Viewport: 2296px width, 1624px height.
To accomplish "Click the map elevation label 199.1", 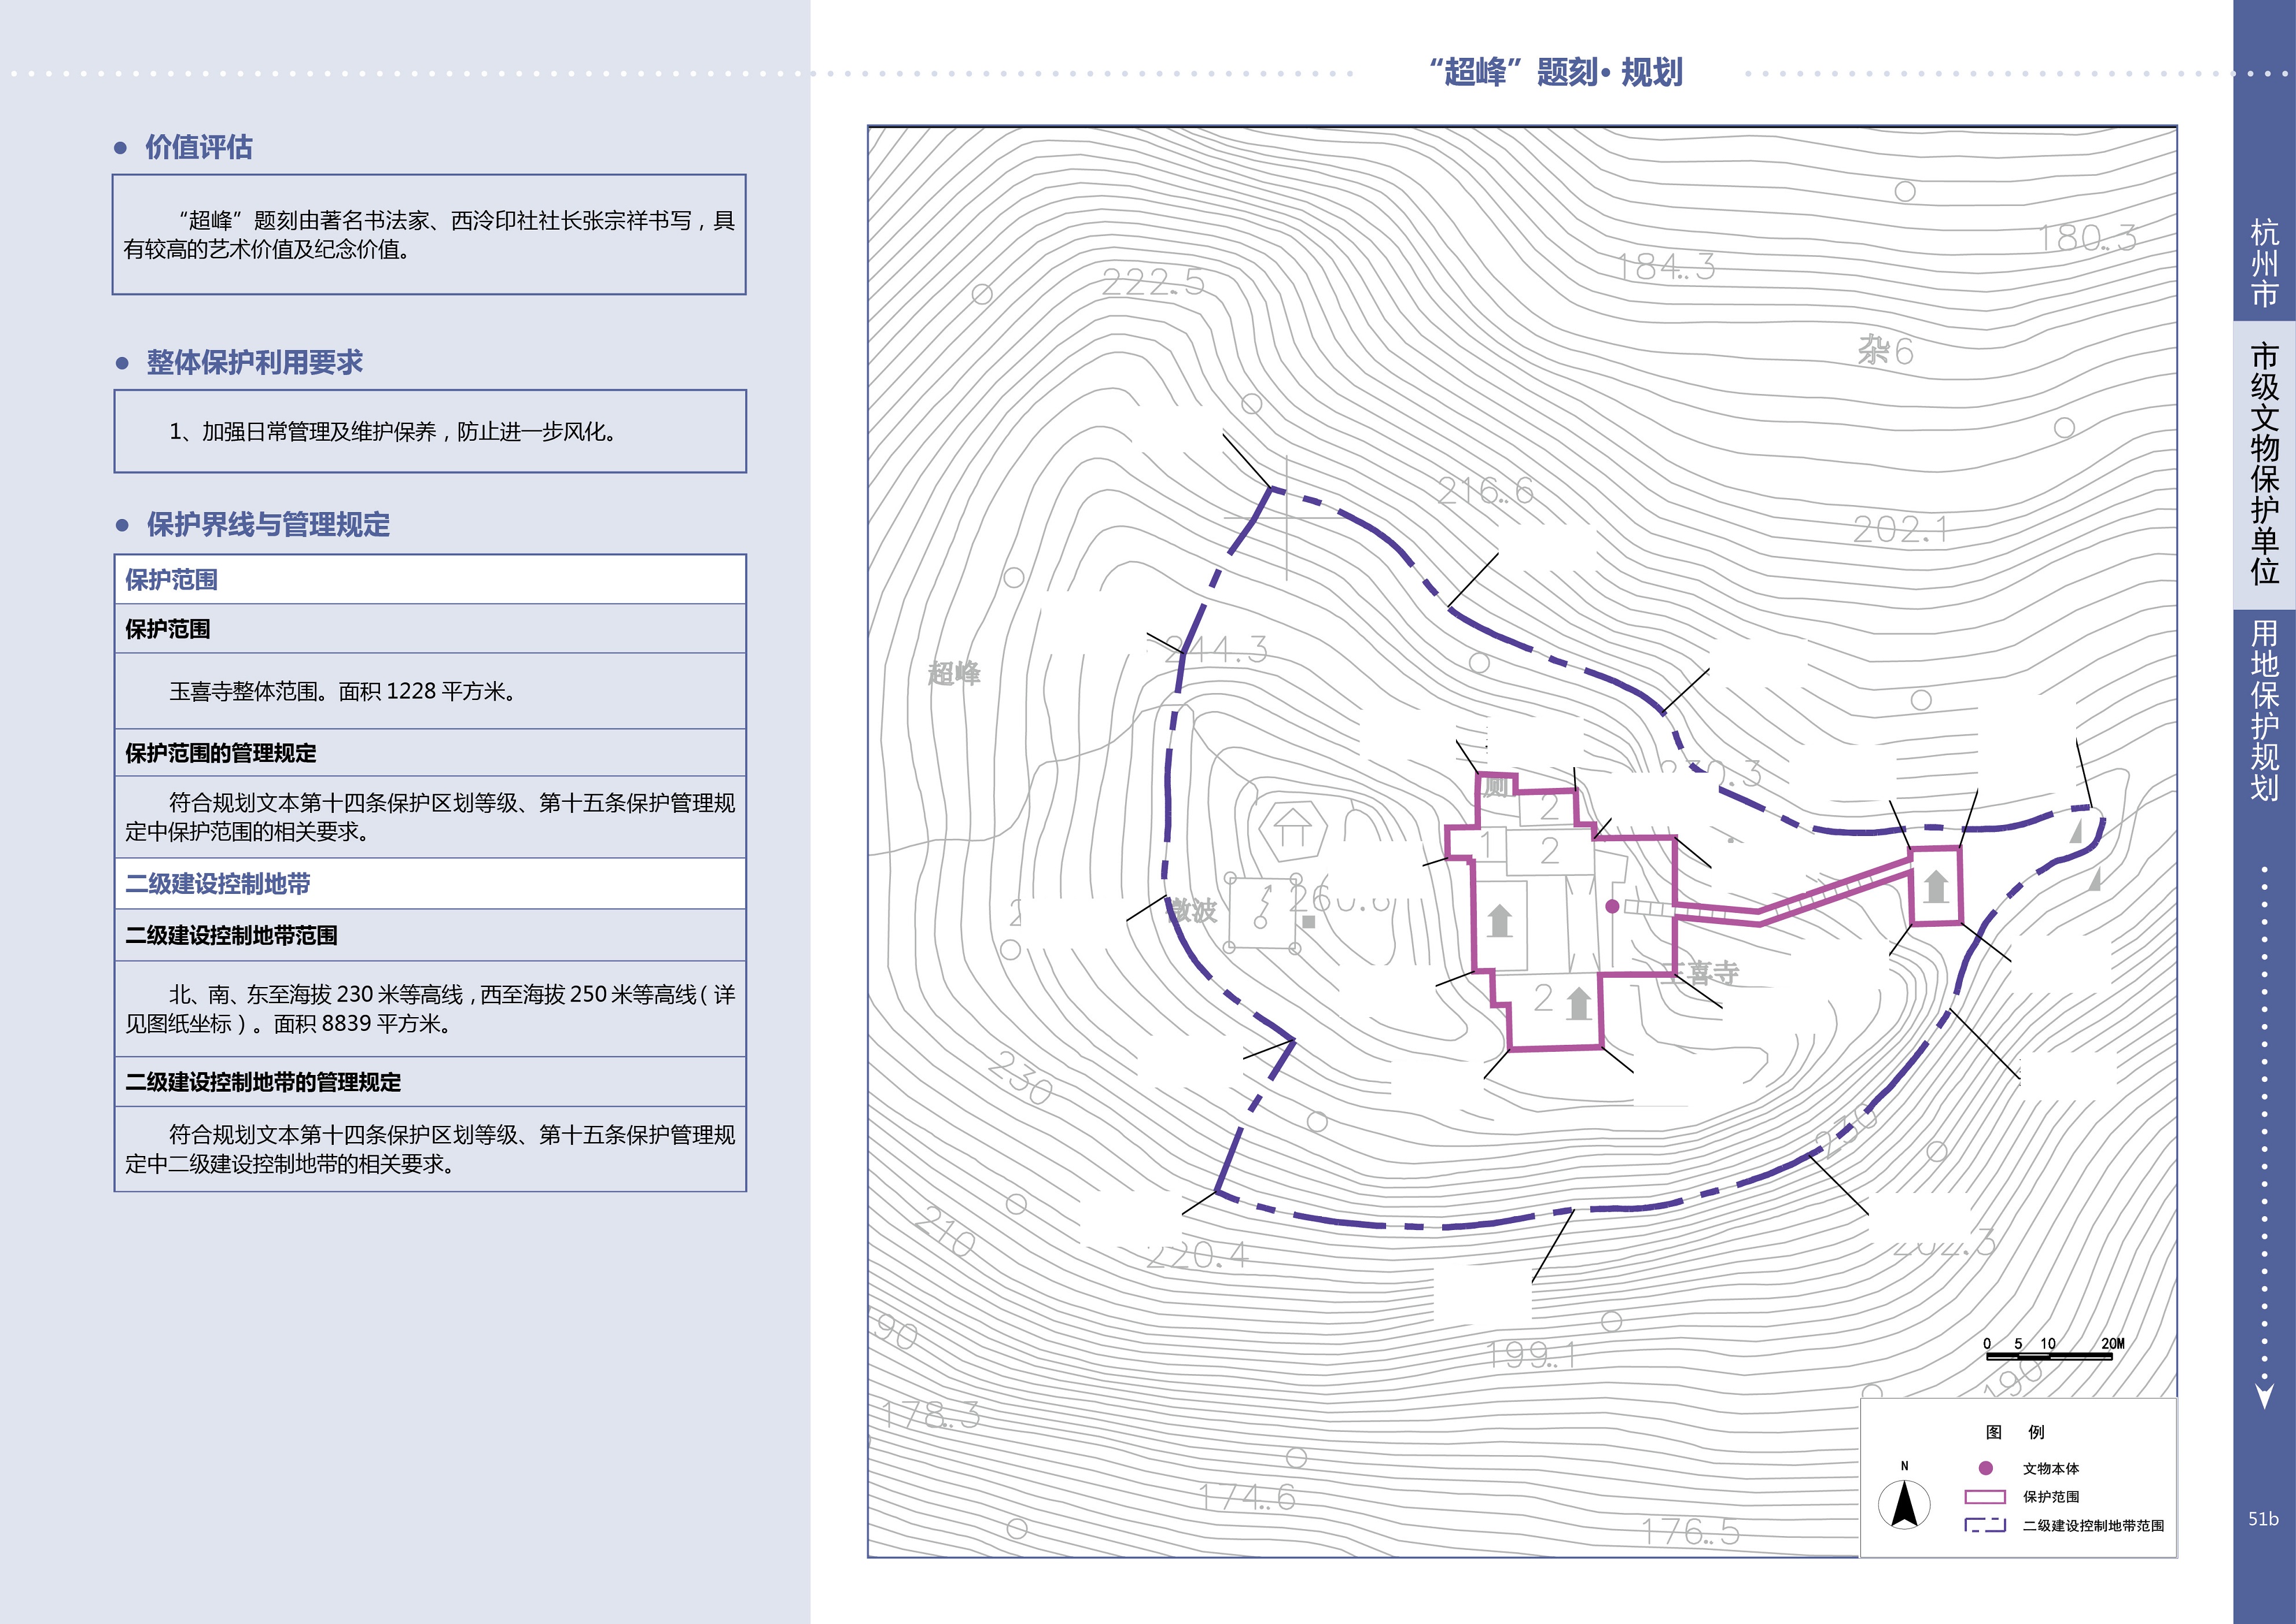I will pyautogui.click(x=1532, y=1354).
